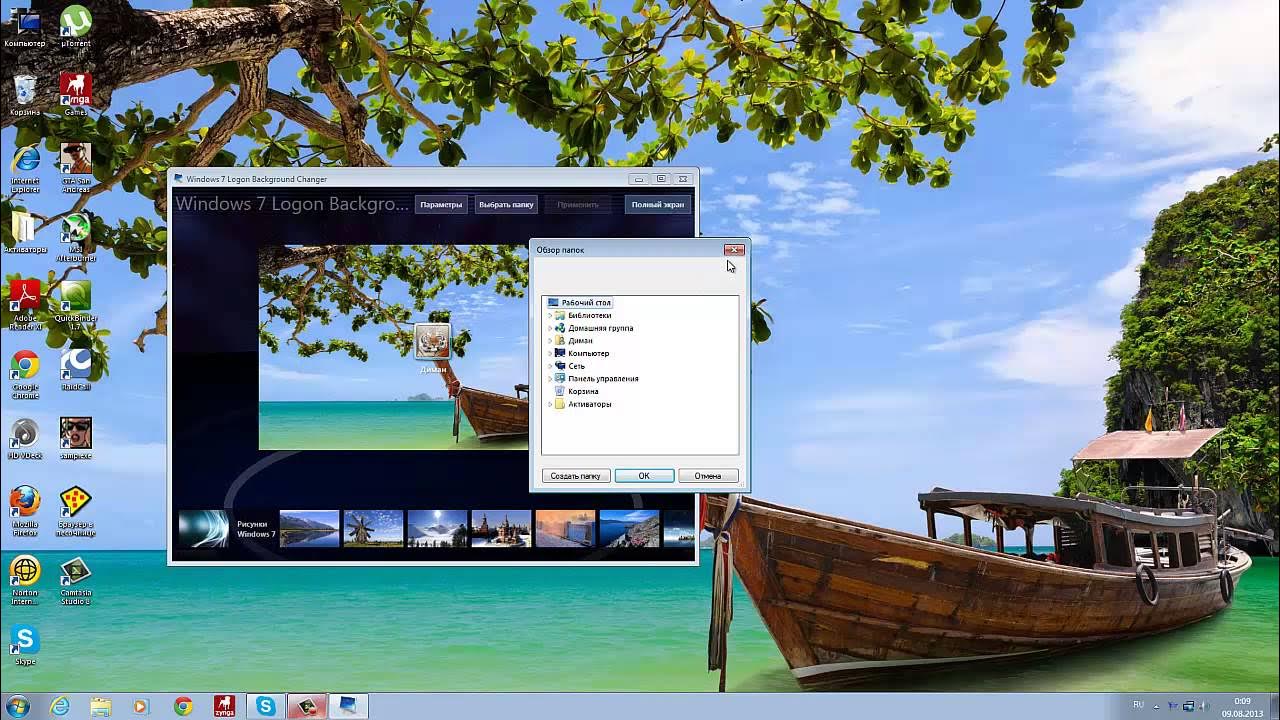
Task: Launch MSI Afterburner desktop shortcut
Action: 76,237
